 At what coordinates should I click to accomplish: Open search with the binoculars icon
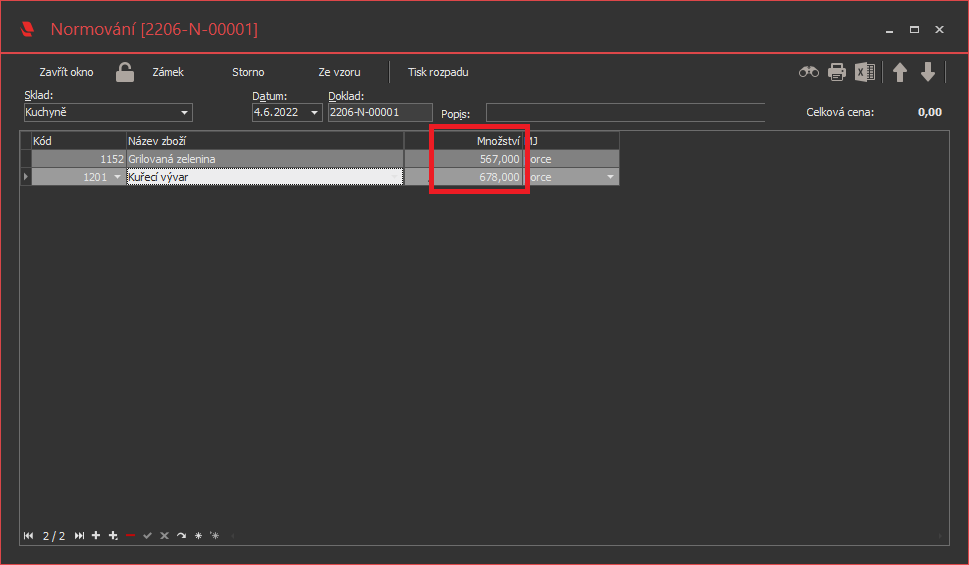coord(808,72)
